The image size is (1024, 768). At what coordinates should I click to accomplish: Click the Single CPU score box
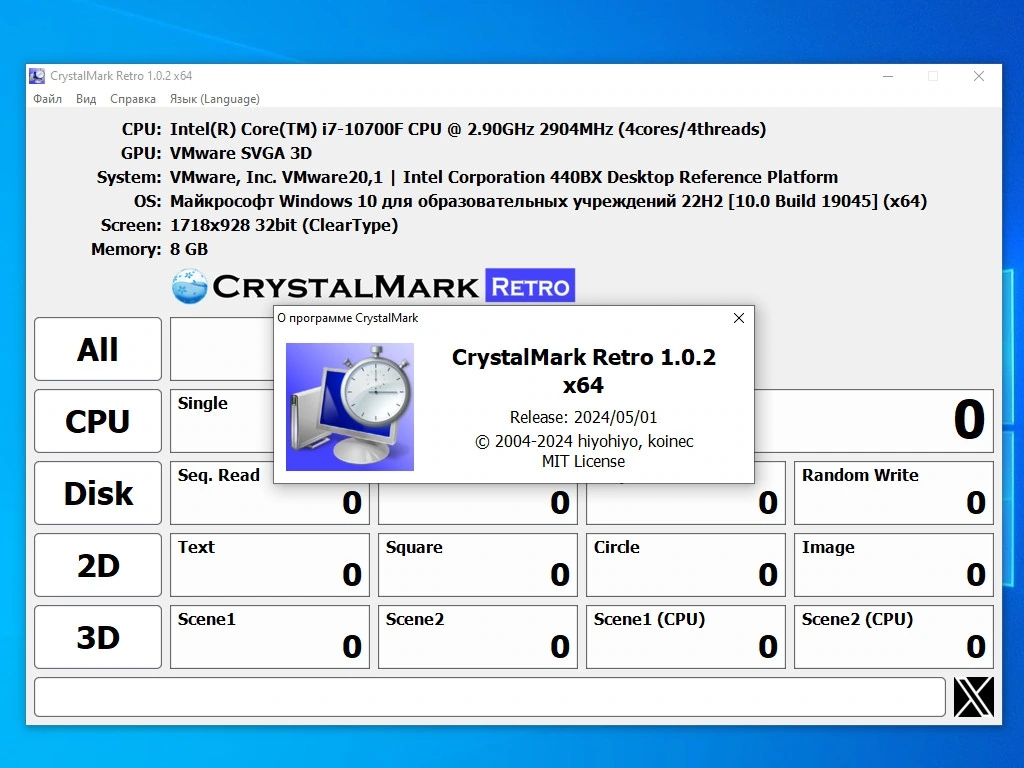point(222,421)
